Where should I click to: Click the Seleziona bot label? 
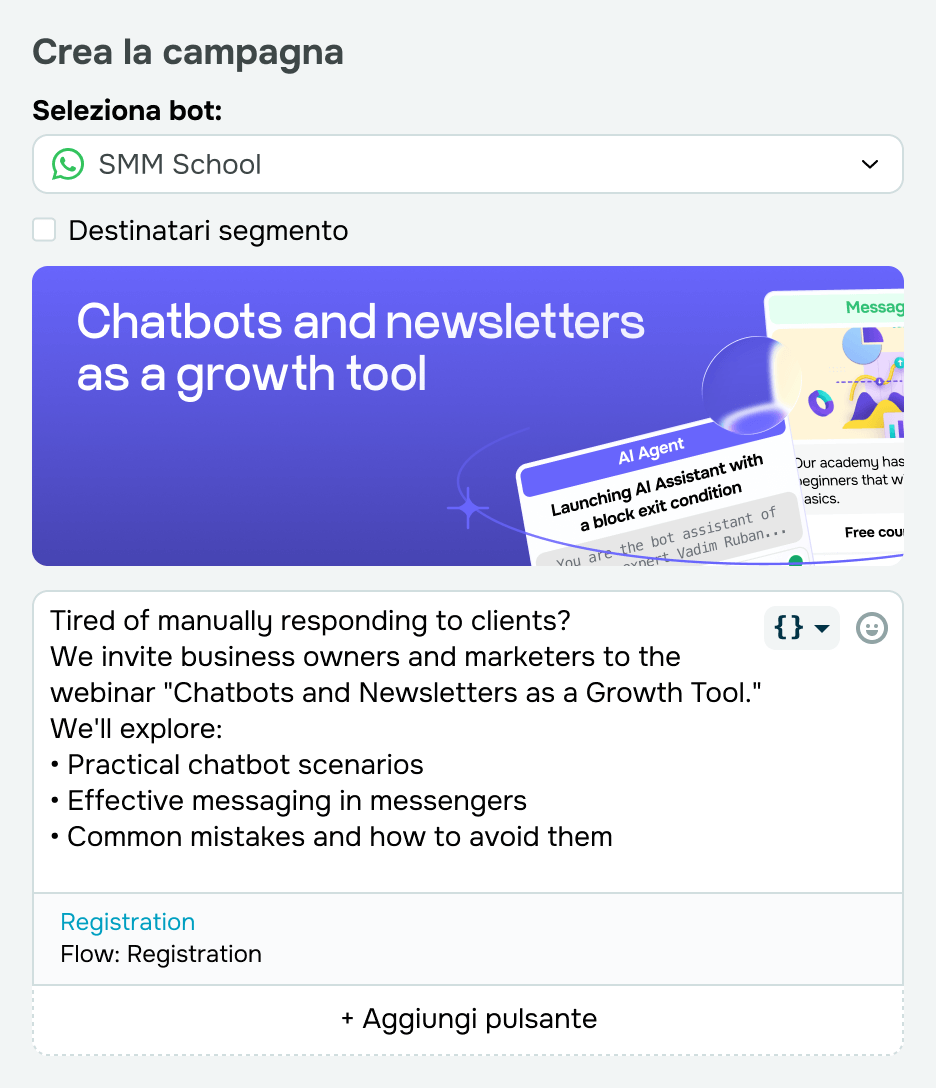(127, 110)
